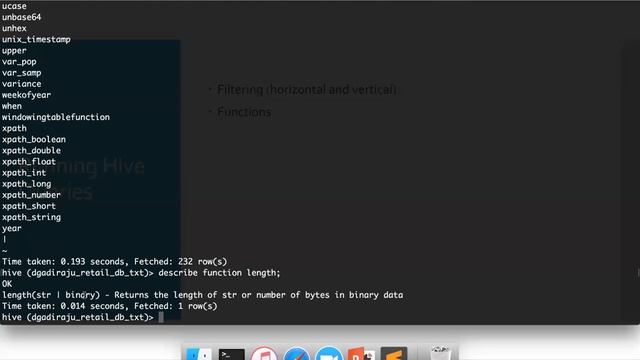Click the 'unhex' line in the terminal
Viewport: 640px width, 360px height.
tap(14, 28)
